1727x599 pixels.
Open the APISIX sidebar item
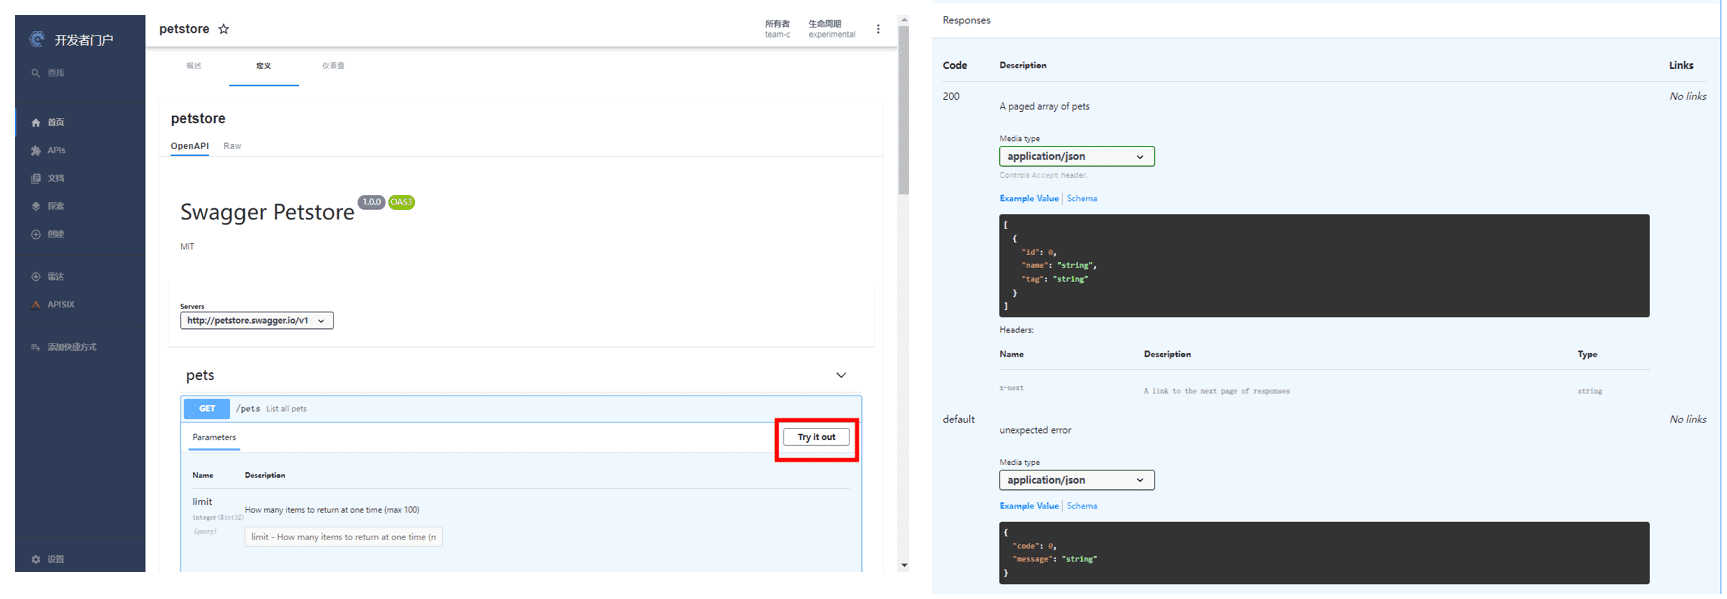coord(53,304)
